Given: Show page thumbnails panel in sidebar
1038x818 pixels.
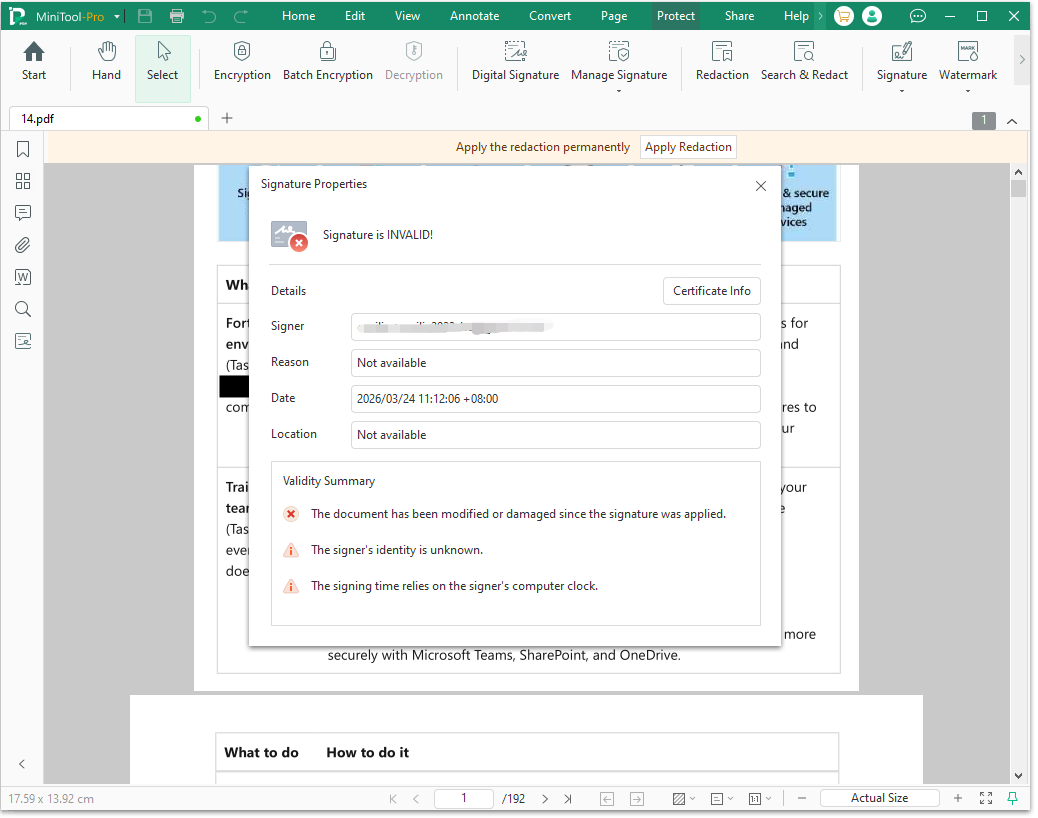Looking at the screenshot, I should [x=23, y=181].
